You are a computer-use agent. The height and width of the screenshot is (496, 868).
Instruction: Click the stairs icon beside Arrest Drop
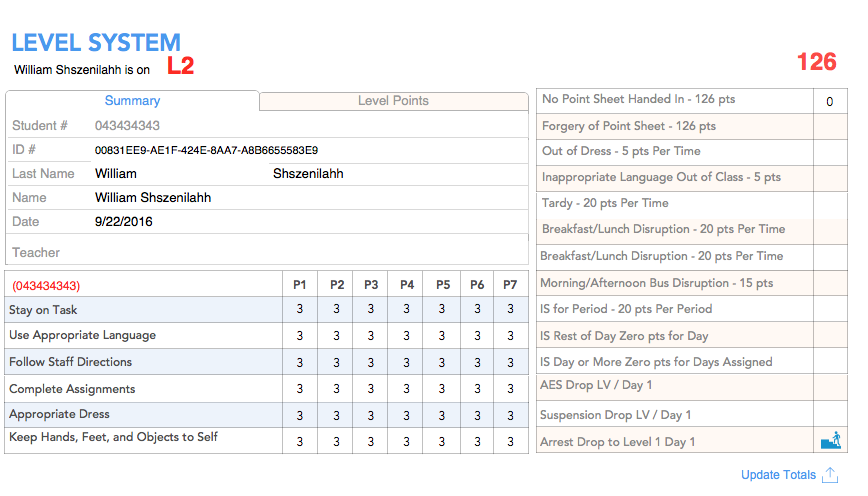pos(830,441)
